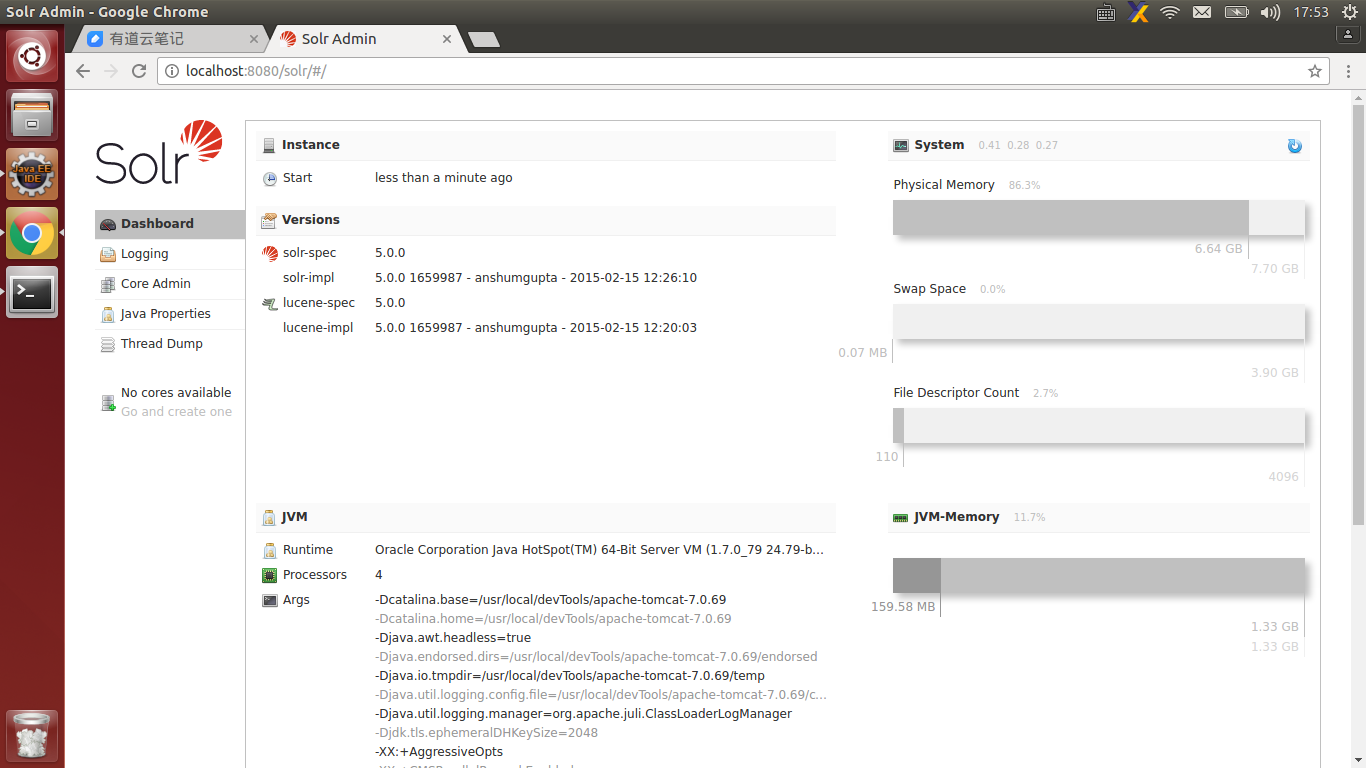
Task: Click the JVM-Memory usage bar
Action: [1099, 575]
